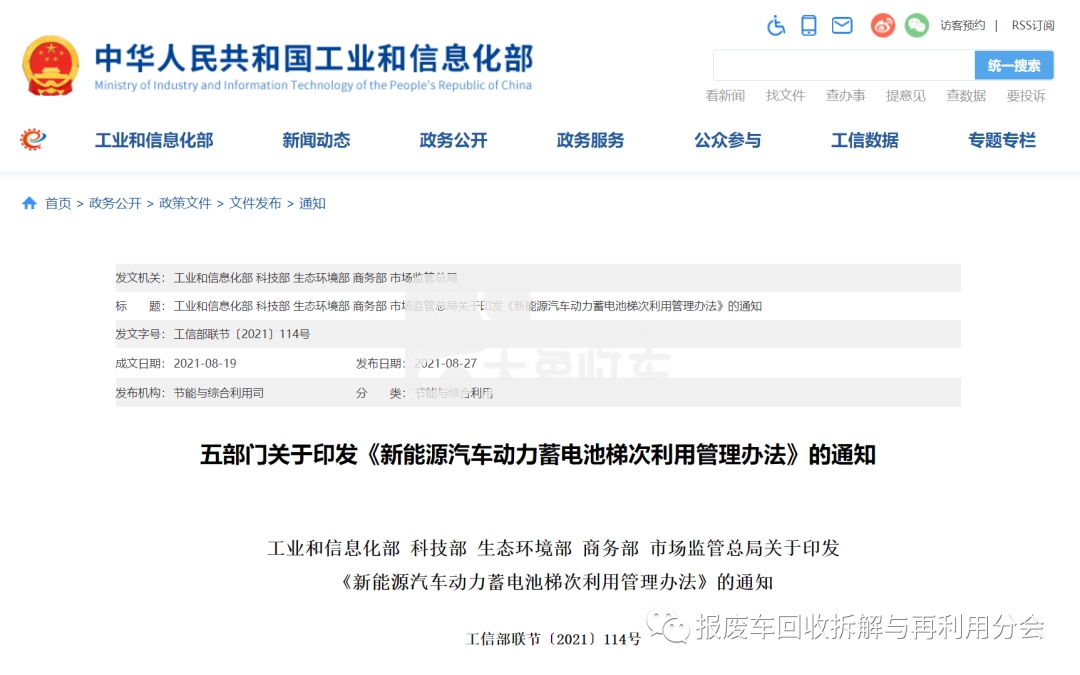Go to 政务服务 navigation item
This screenshot has height=675, width=1080.
pyautogui.click(x=590, y=141)
